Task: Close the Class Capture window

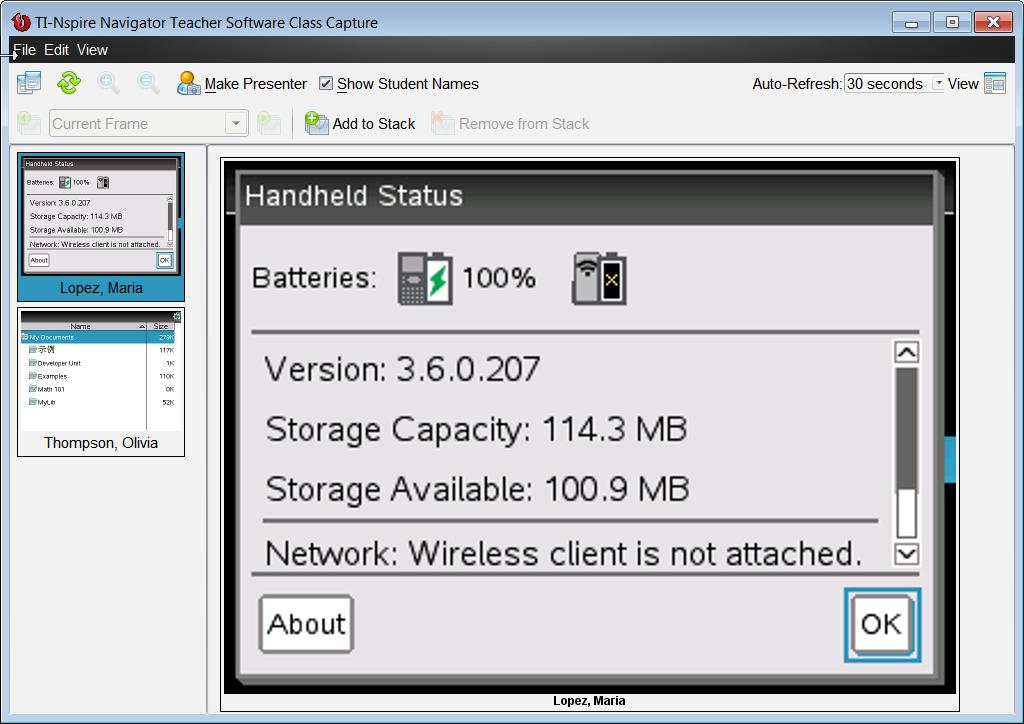Action: click(x=993, y=22)
